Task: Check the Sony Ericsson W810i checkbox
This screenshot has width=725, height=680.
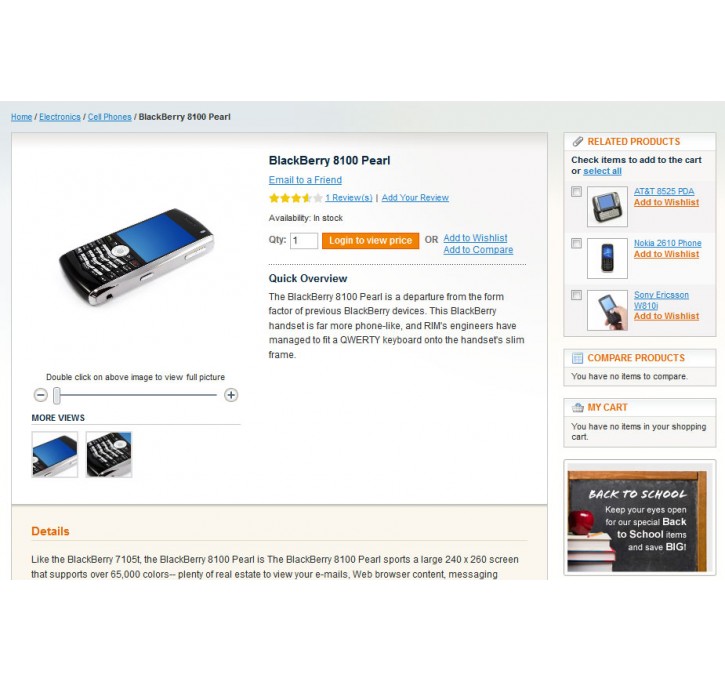Action: 576,295
